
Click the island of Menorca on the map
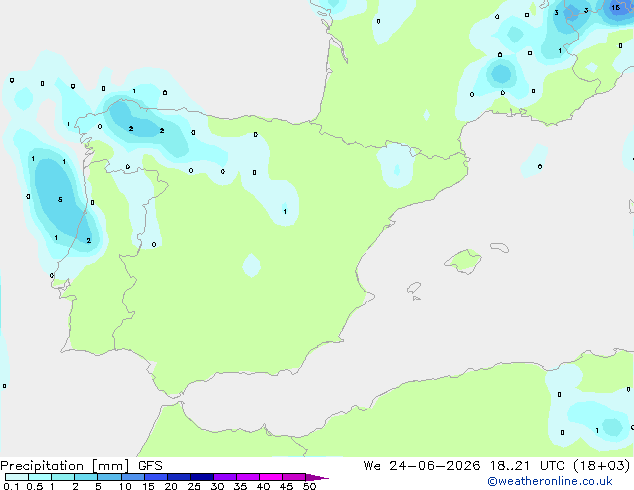500,247
